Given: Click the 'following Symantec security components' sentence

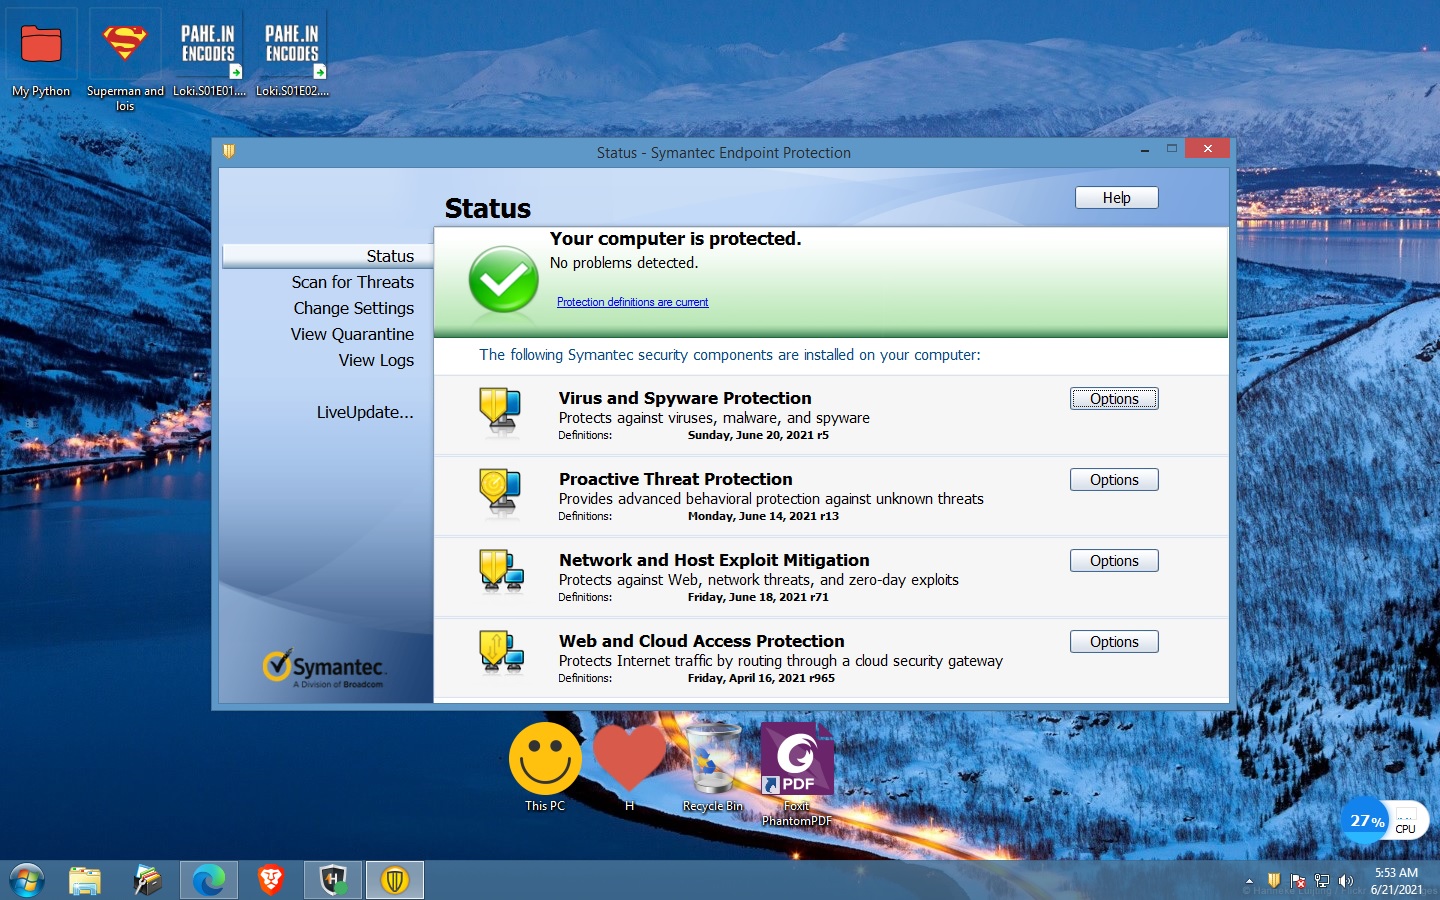Looking at the screenshot, I should [x=730, y=355].
